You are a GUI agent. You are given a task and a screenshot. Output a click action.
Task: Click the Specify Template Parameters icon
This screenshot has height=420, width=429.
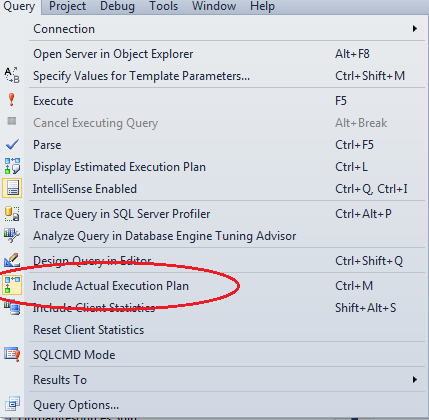(x=12, y=75)
